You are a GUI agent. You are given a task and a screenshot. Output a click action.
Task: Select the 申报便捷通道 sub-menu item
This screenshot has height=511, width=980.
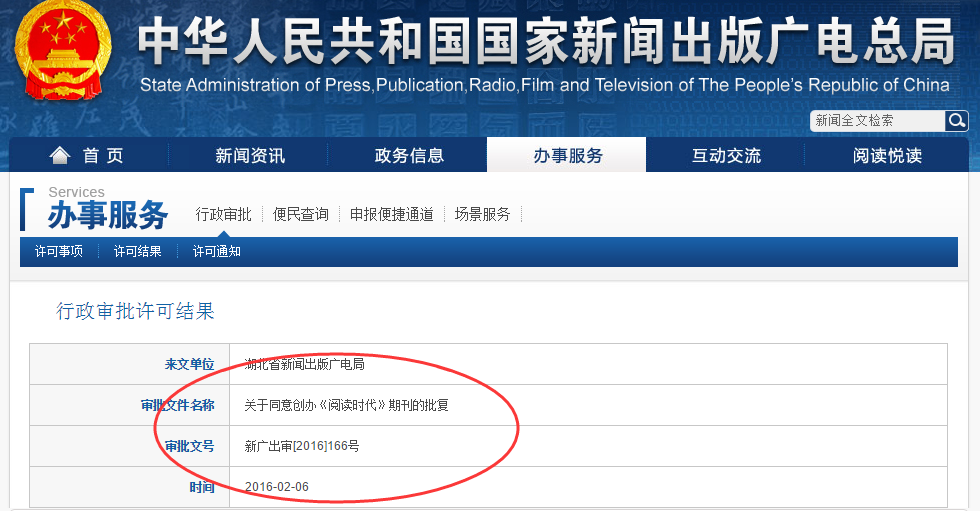click(x=392, y=214)
